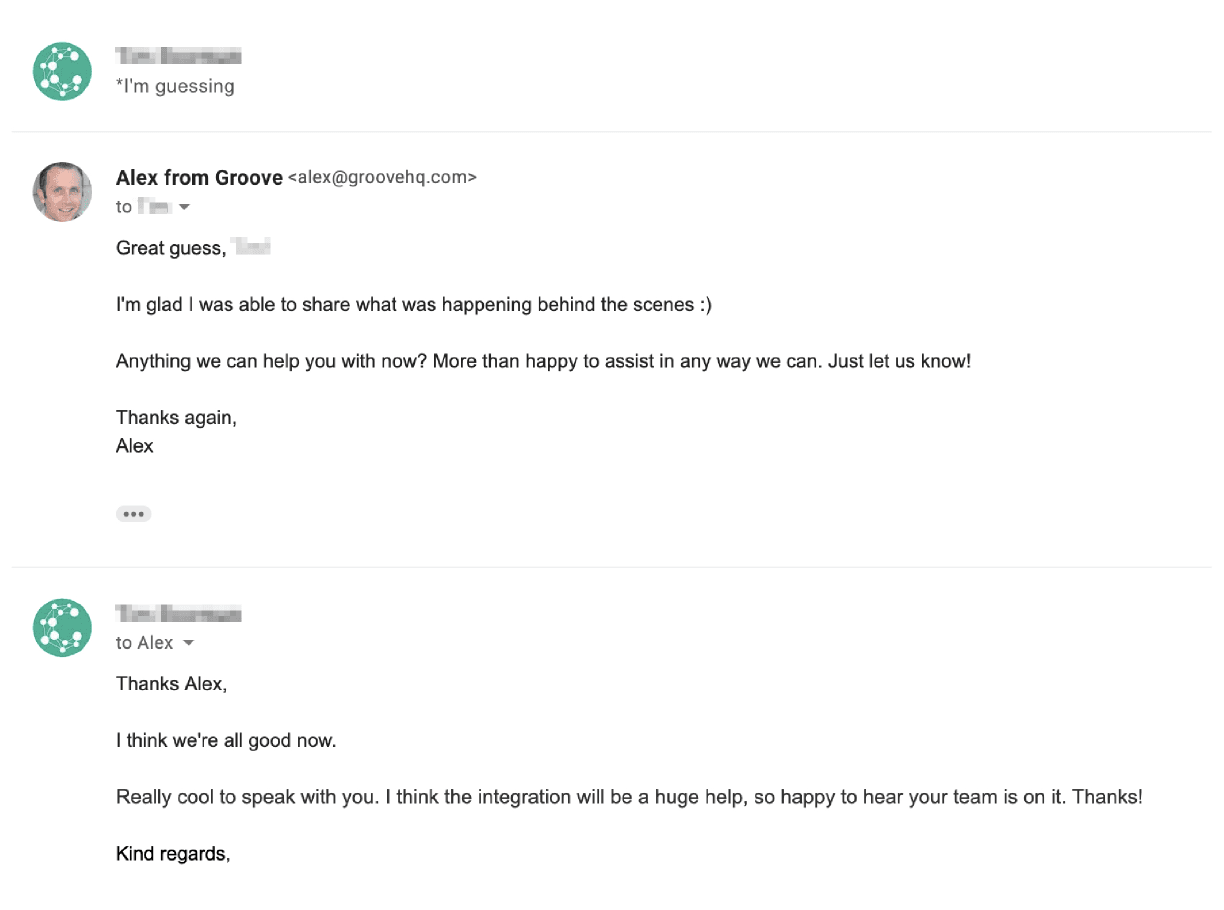The image size is (1224, 910).
Task: Click the "Really cool to speak with you" paragraph
Action: pos(629,797)
